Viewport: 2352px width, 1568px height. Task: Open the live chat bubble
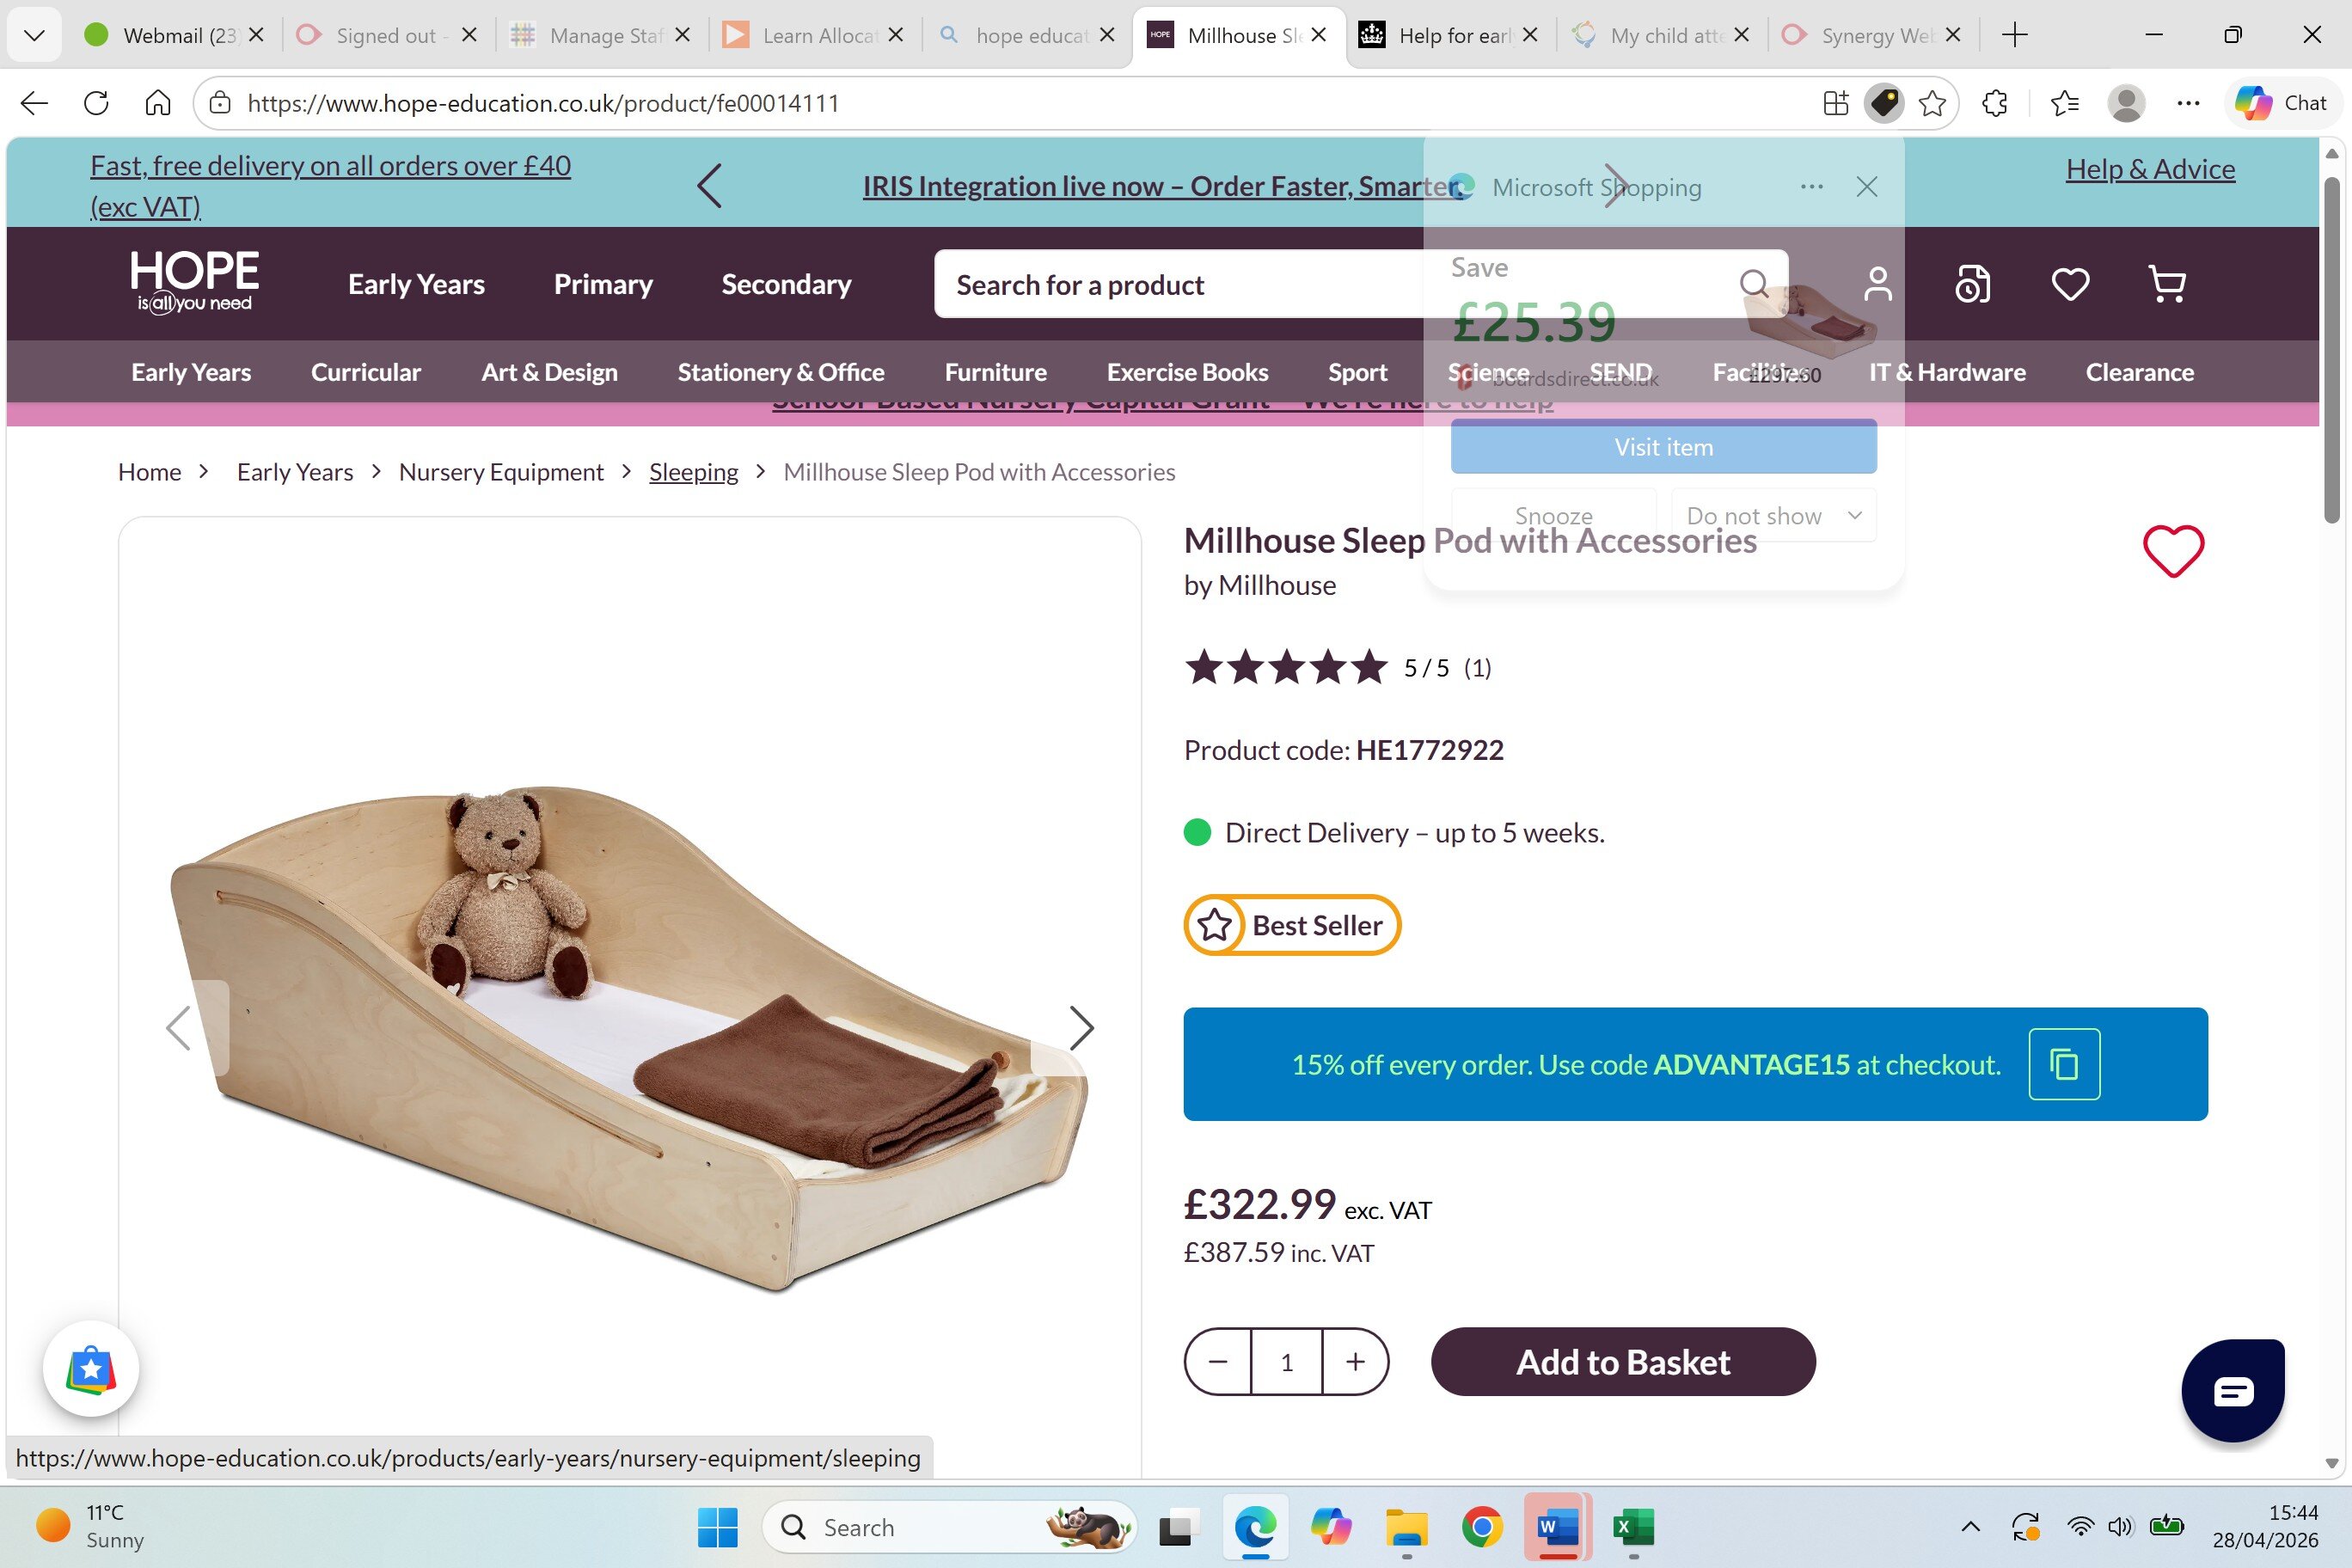[x=2232, y=1390]
